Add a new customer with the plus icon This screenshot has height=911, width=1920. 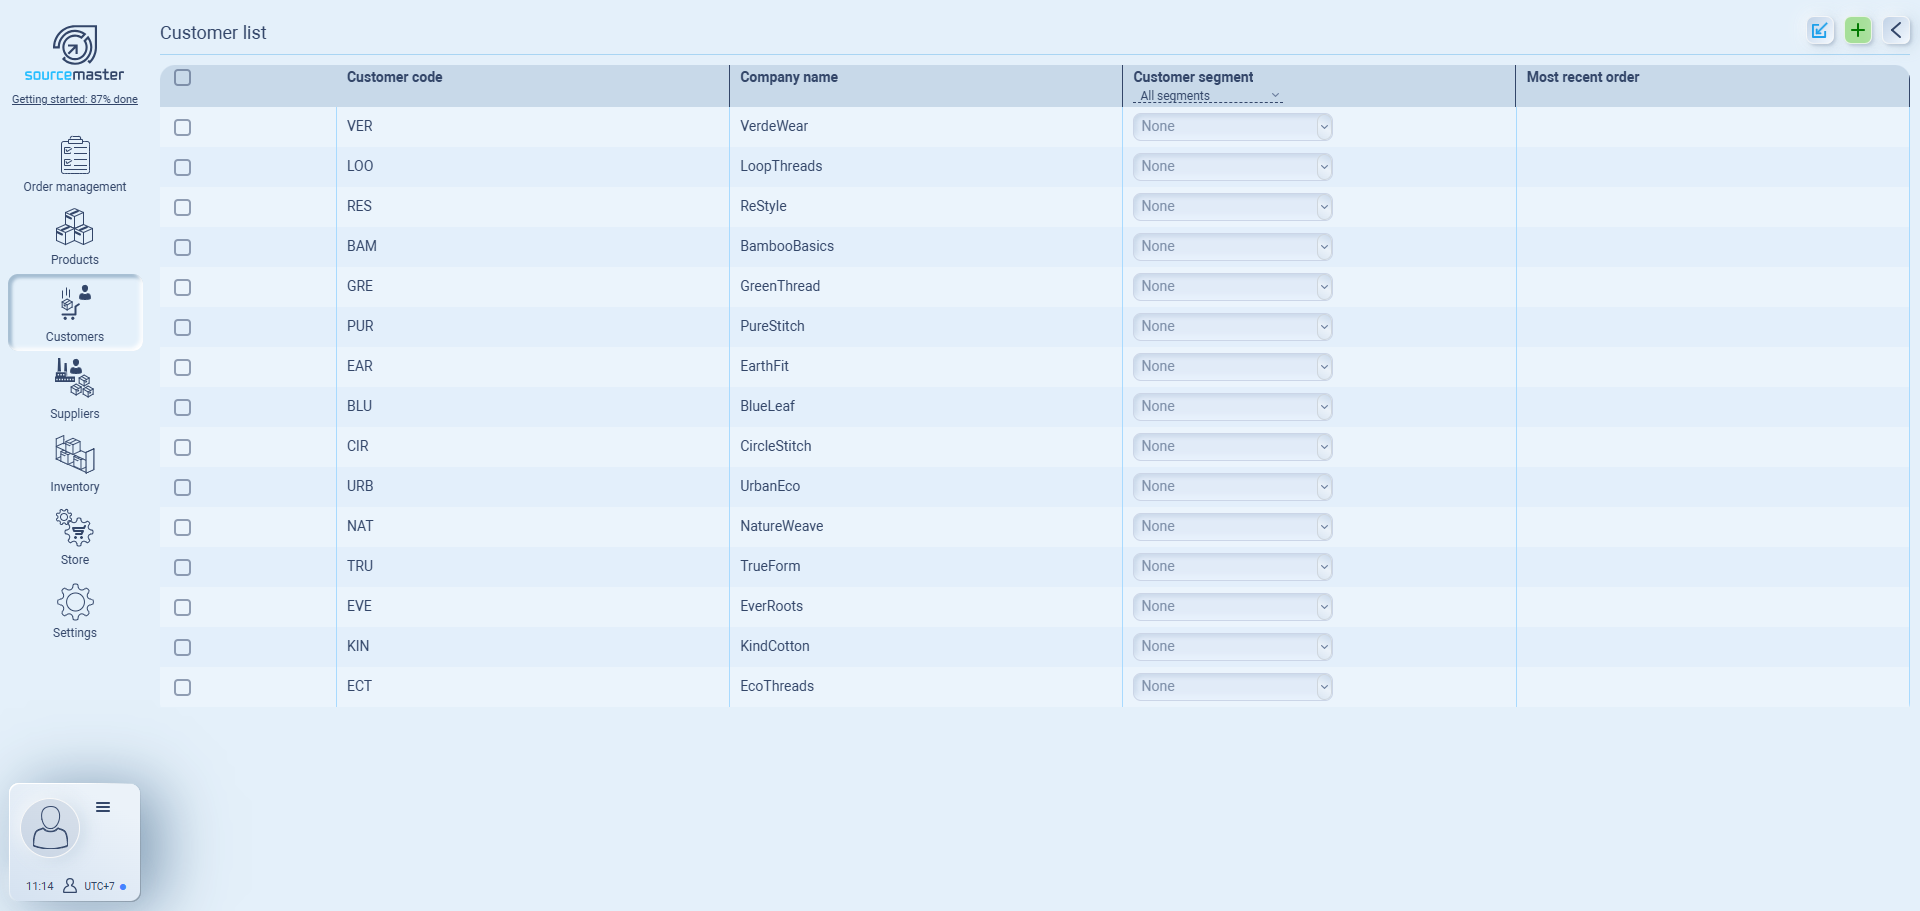(1858, 30)
